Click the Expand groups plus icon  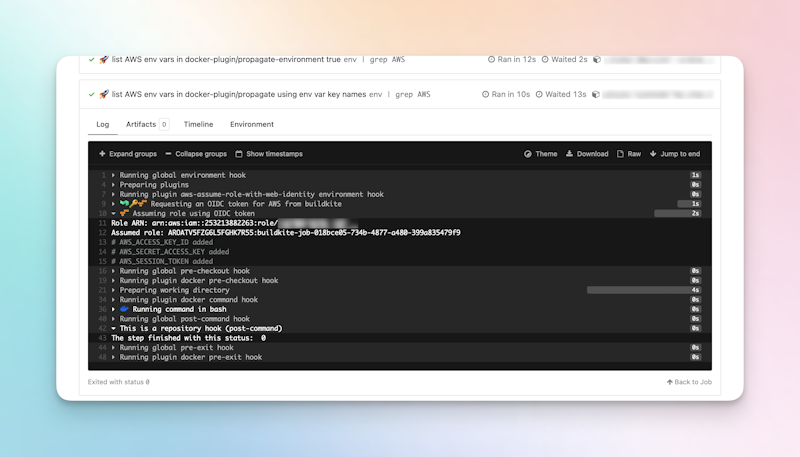point(102,154)
